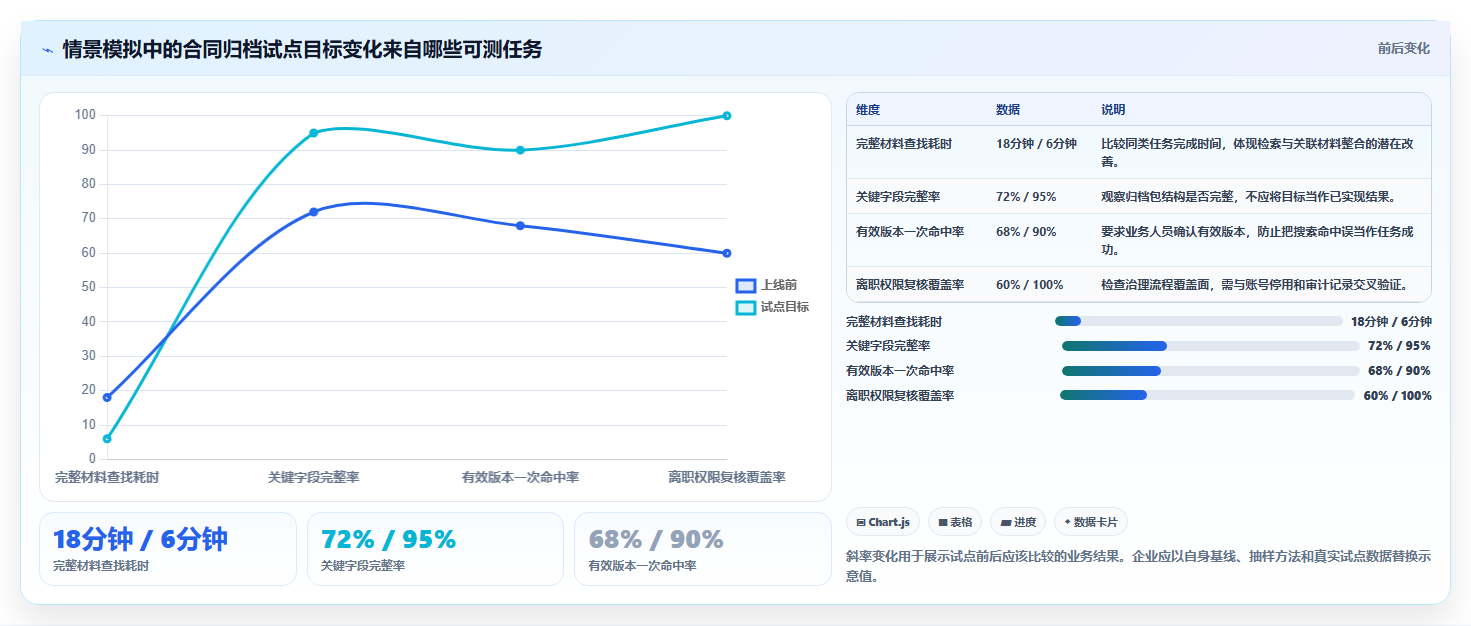The height and width of the screenshot is (626, 1471).
Task: Click the description starting 观察归档包结构是否完整
Action: 1248,197
